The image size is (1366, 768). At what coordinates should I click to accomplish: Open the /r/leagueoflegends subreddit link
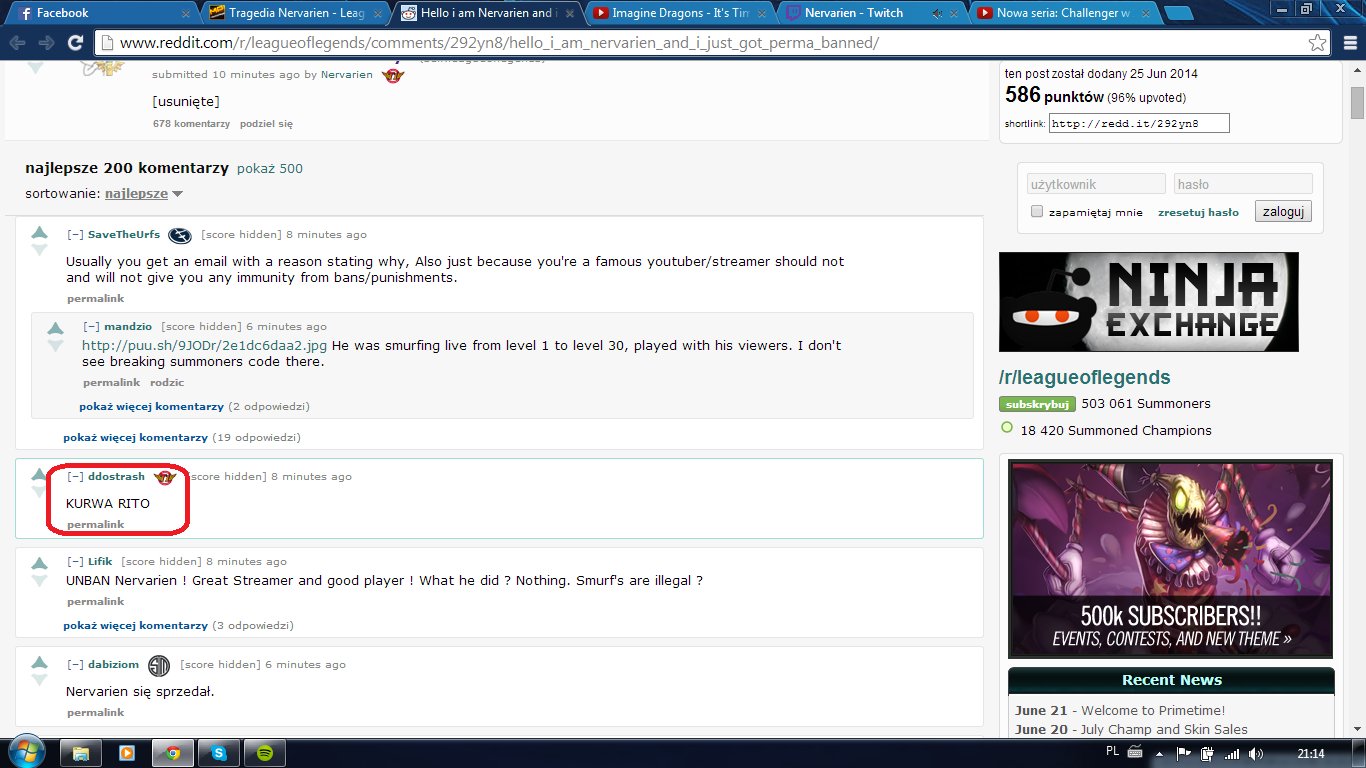pos(1085,377)
